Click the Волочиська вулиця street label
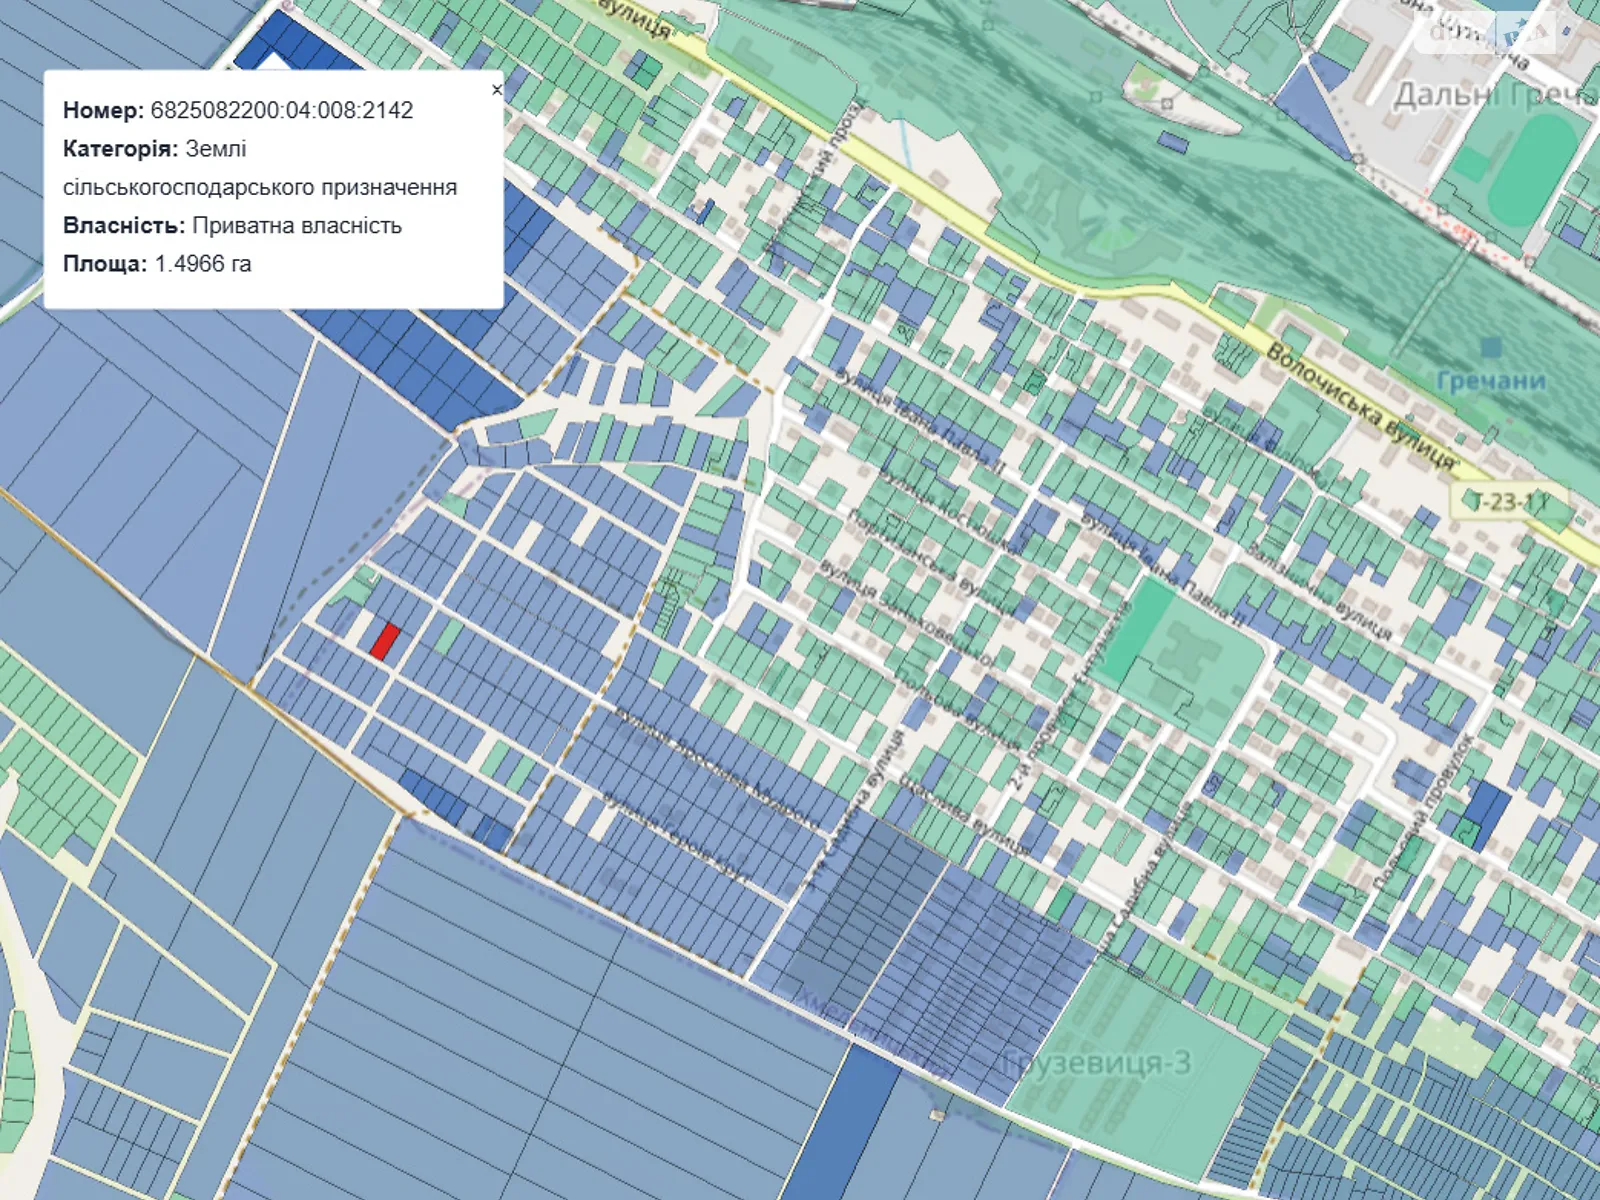This screenshot has width=1600, height=1200. [x=1360, y=405]
